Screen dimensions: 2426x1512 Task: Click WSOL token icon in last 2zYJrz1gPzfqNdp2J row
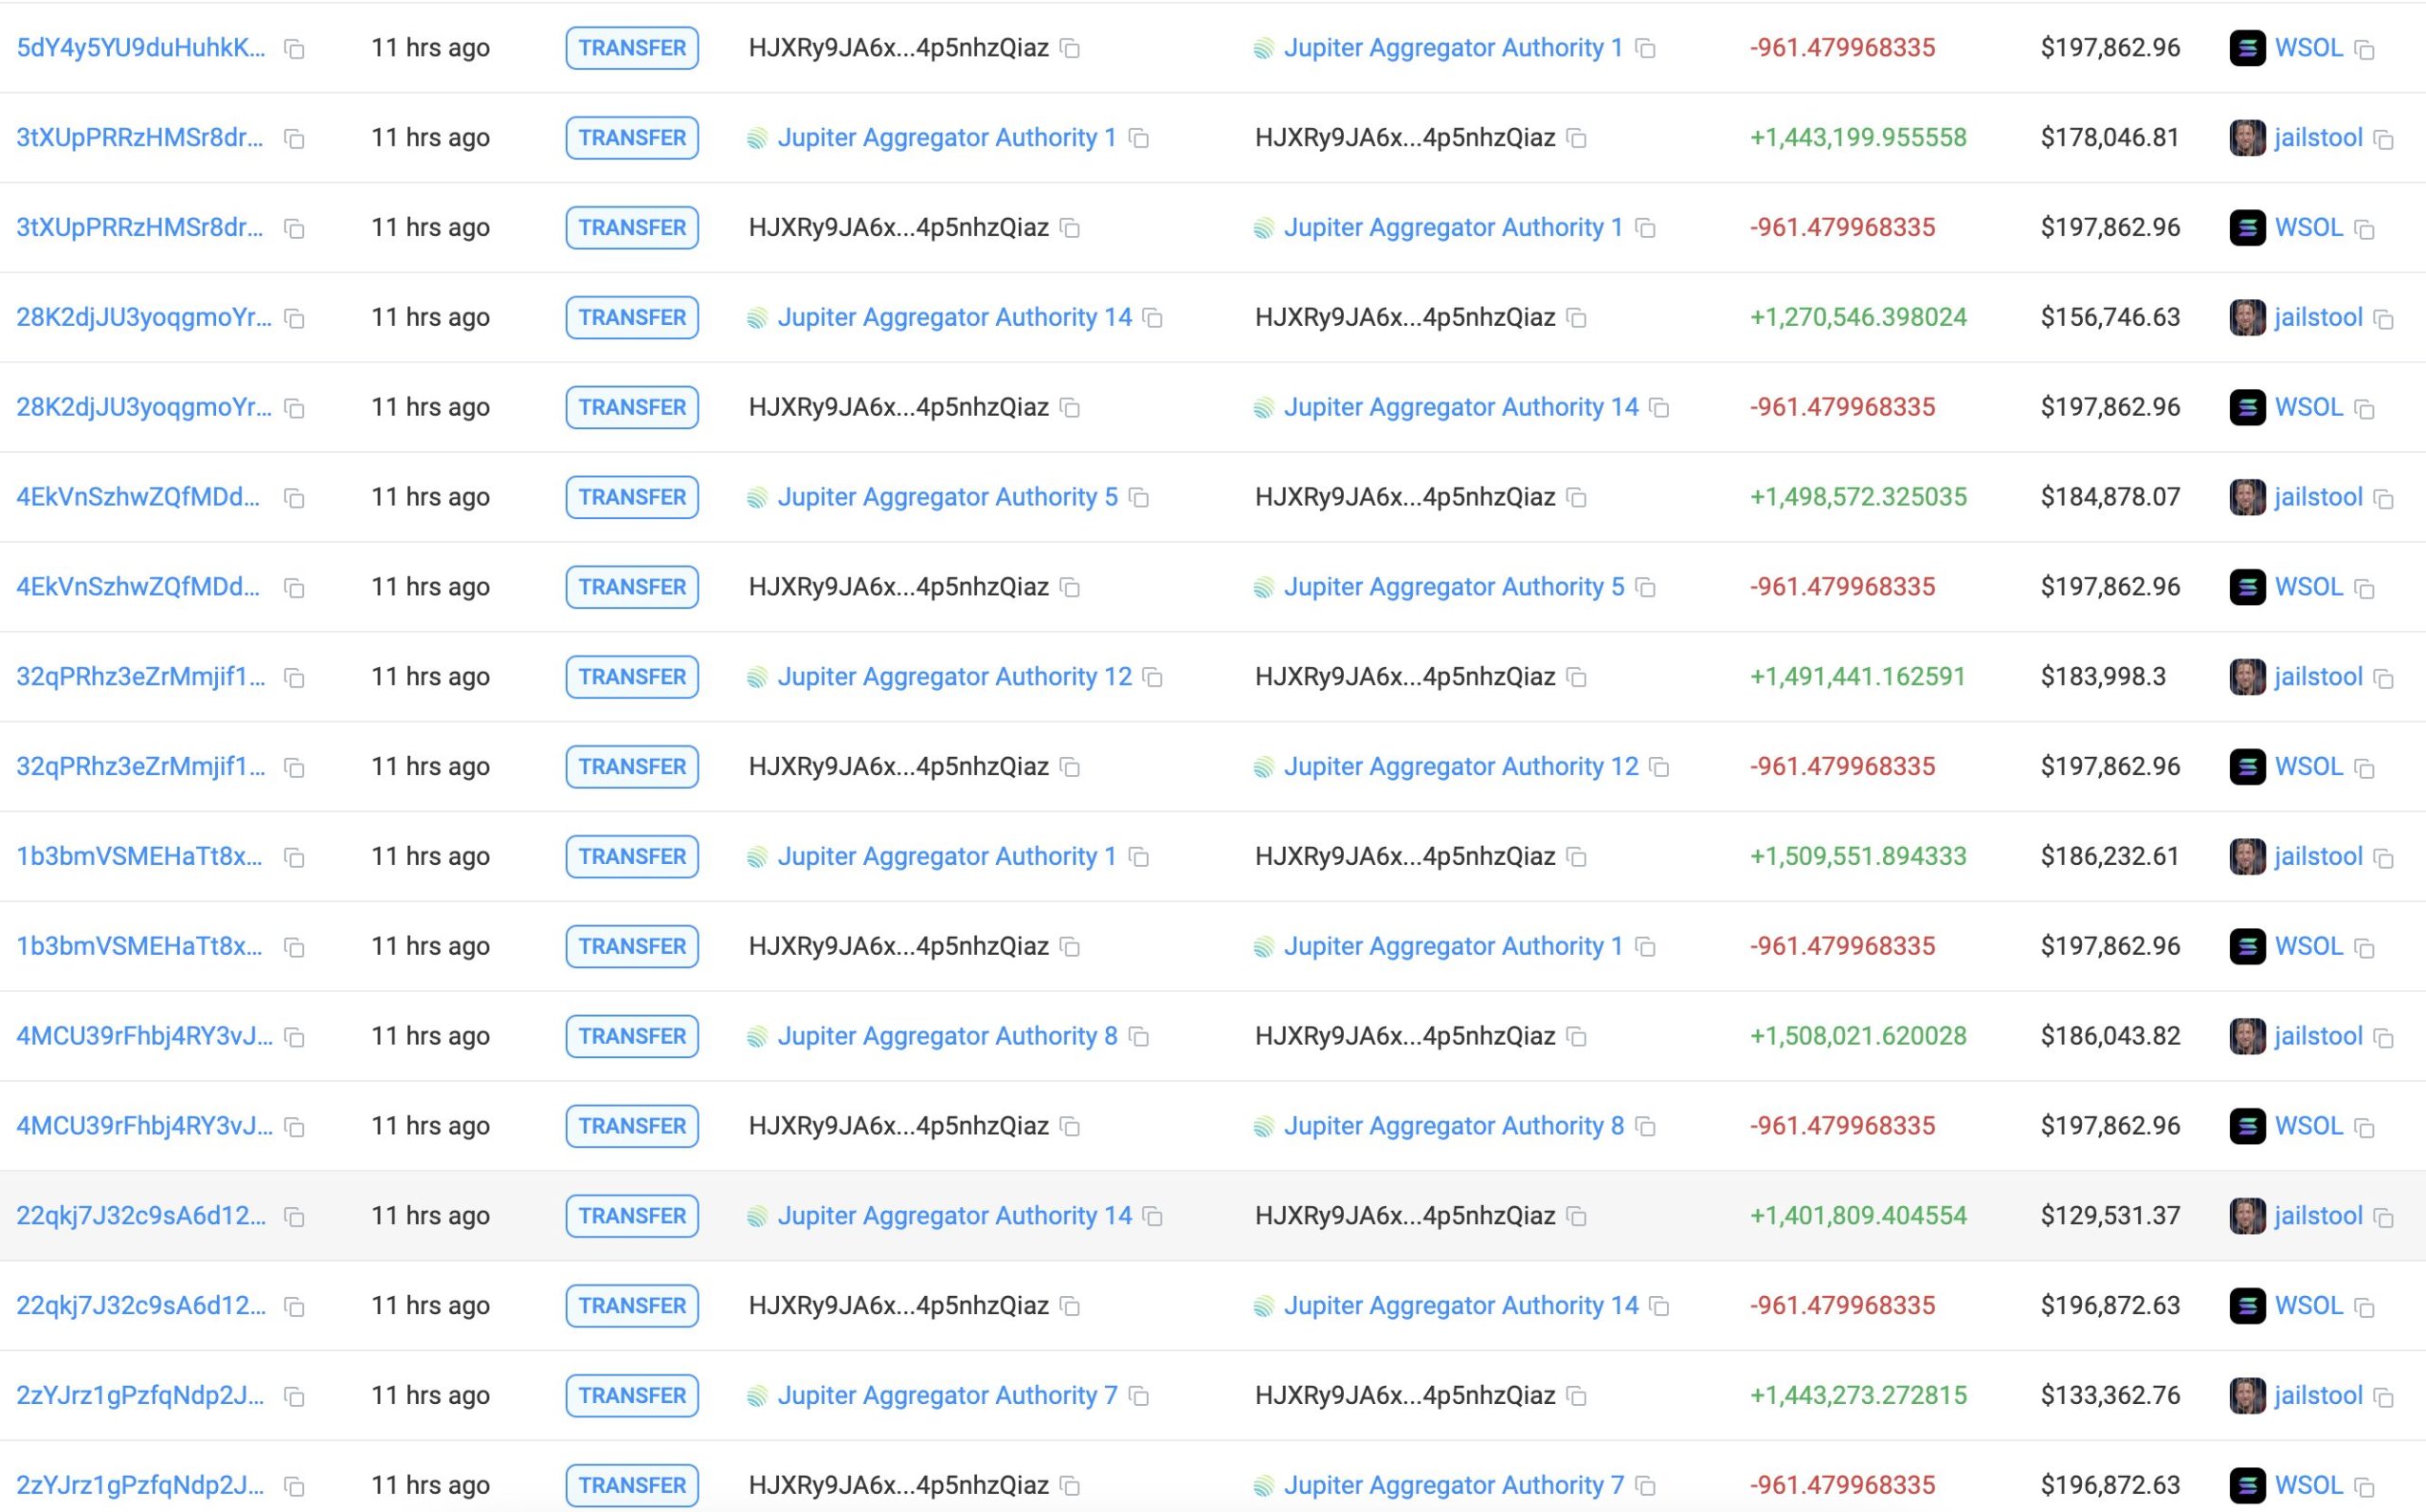[2247, 1485]
